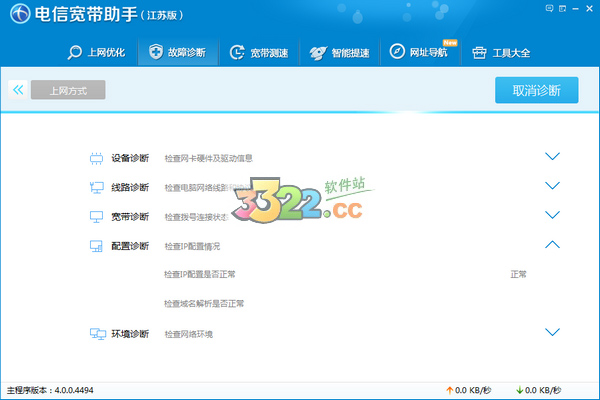
Task: Expand the 设备诊断 section chevron
Action: (552, 156)
